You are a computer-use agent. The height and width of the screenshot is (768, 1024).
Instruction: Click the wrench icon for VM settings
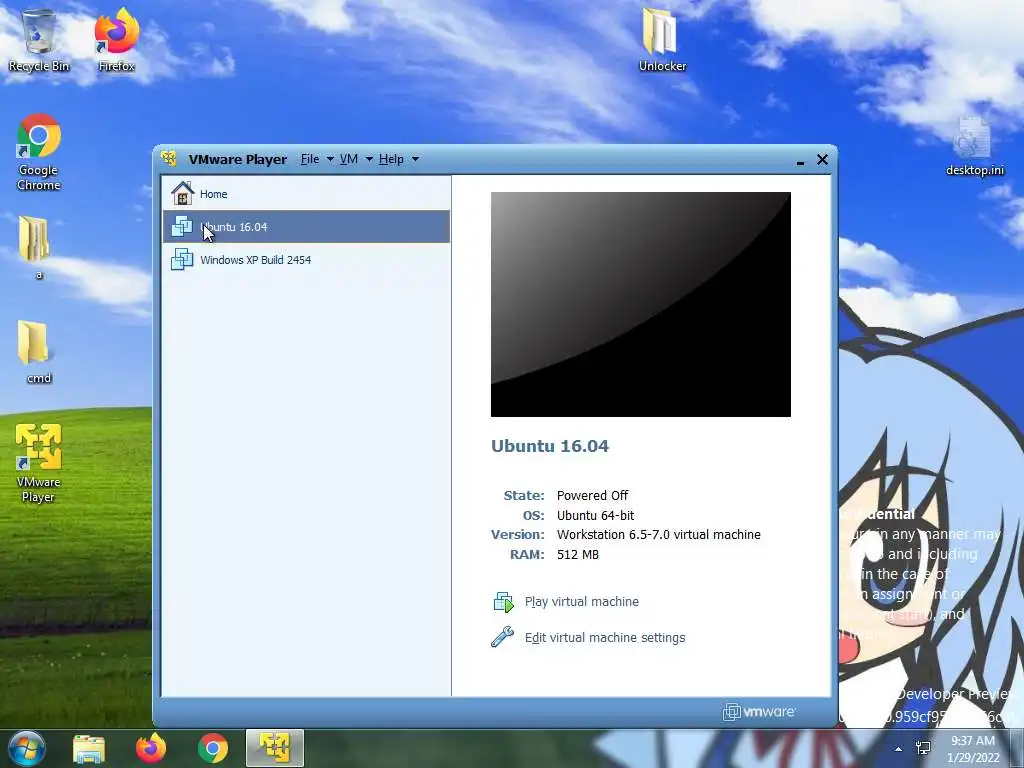(x=503, y=637)
